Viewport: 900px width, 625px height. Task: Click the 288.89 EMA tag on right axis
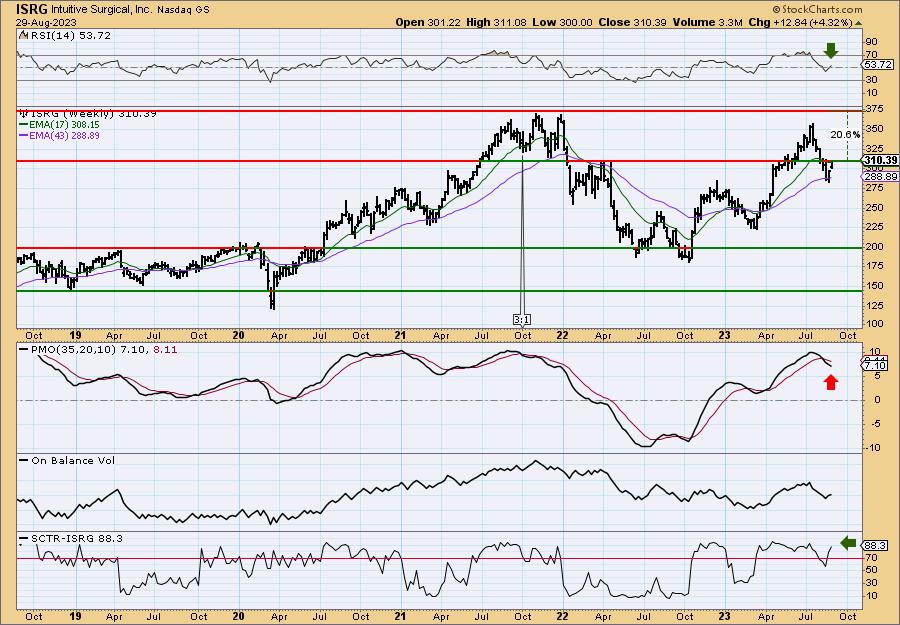(880, 177)
